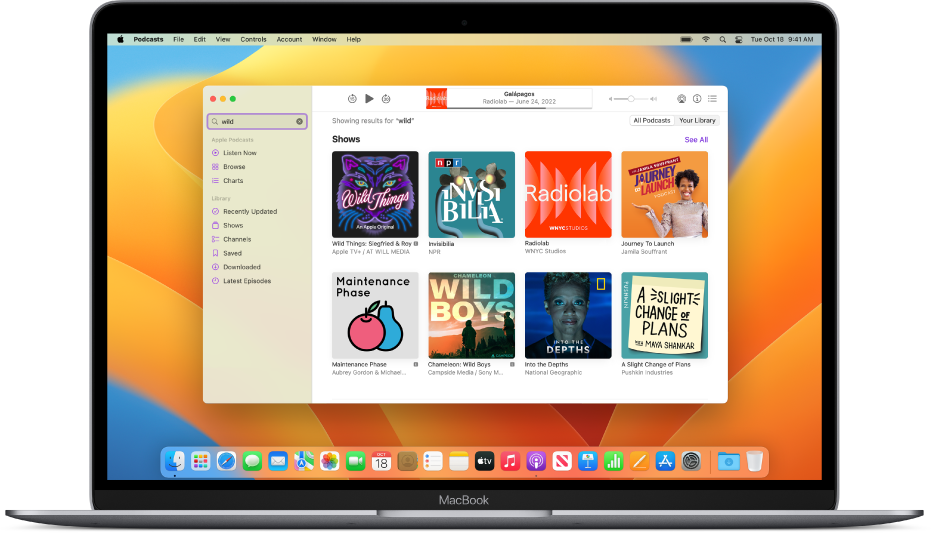Launch Safari from the Dock
The image size is (932, 536).
pos(226,461)
